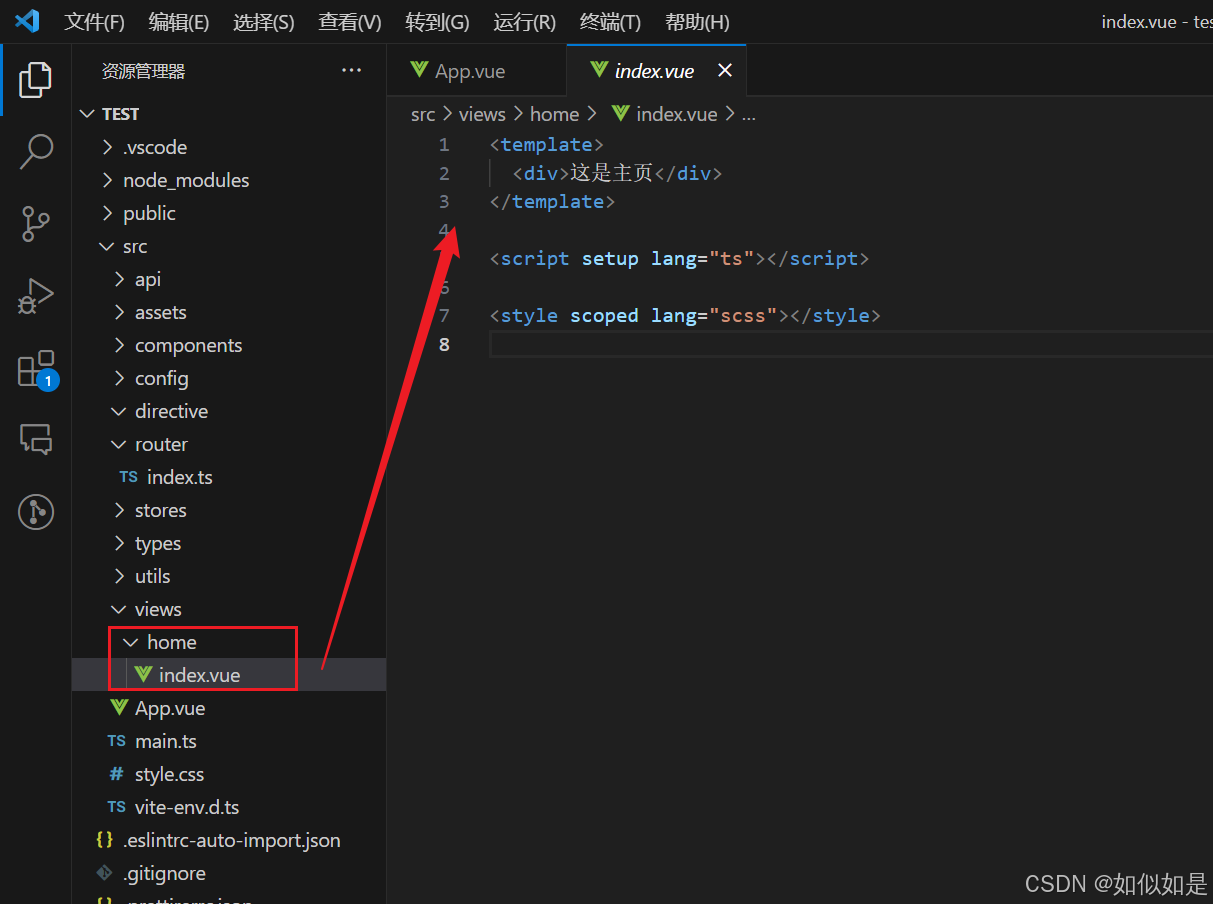Click the VS Code logo icon
The height and width of the screenshot is (904, 1213).
(x=27, y=21)
